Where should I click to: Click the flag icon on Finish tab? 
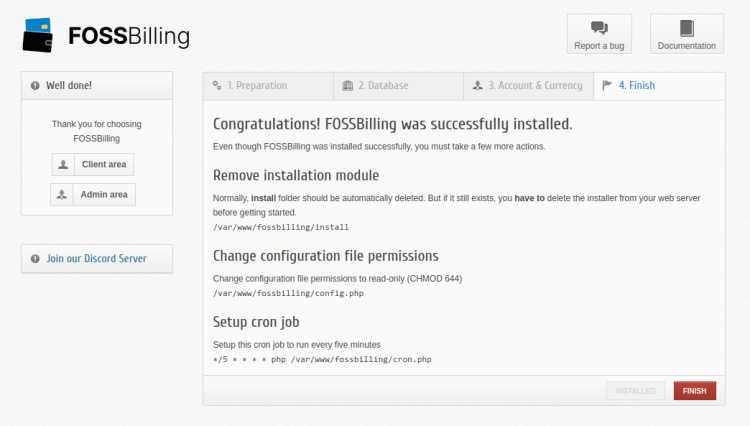click(607, 86)
